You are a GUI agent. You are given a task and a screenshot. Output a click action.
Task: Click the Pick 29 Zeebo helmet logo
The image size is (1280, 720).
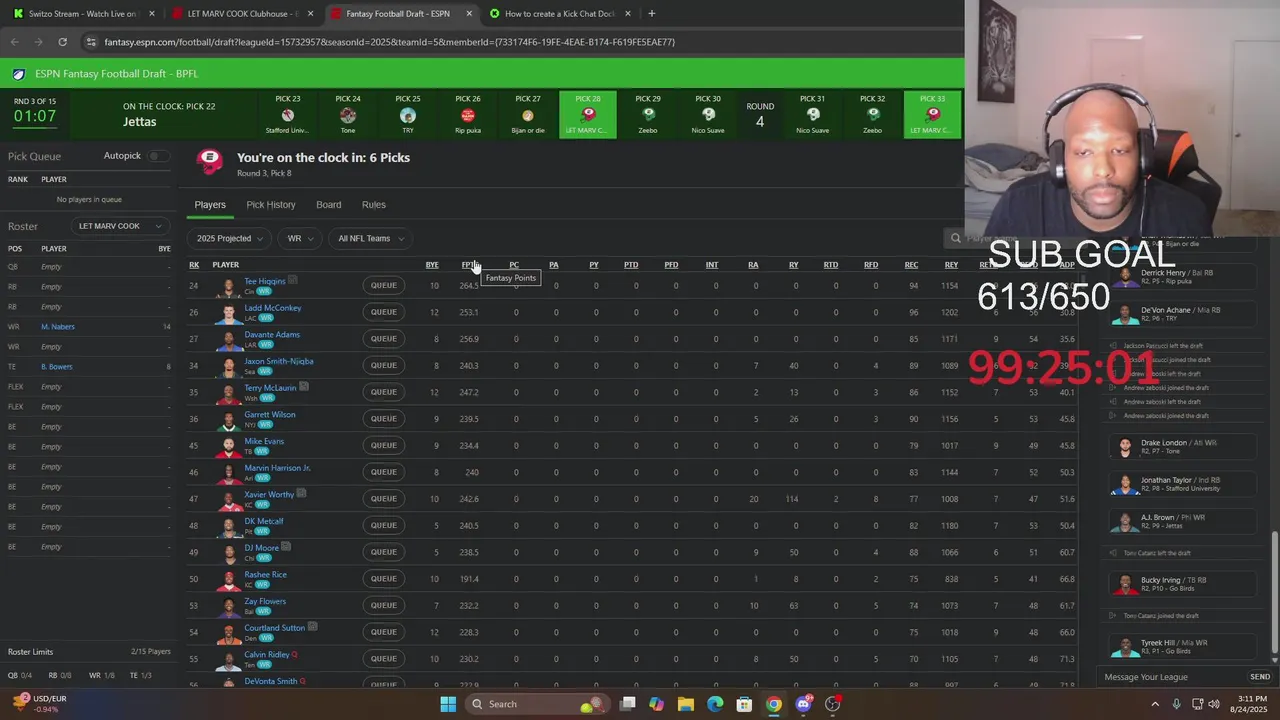point(648,115)
